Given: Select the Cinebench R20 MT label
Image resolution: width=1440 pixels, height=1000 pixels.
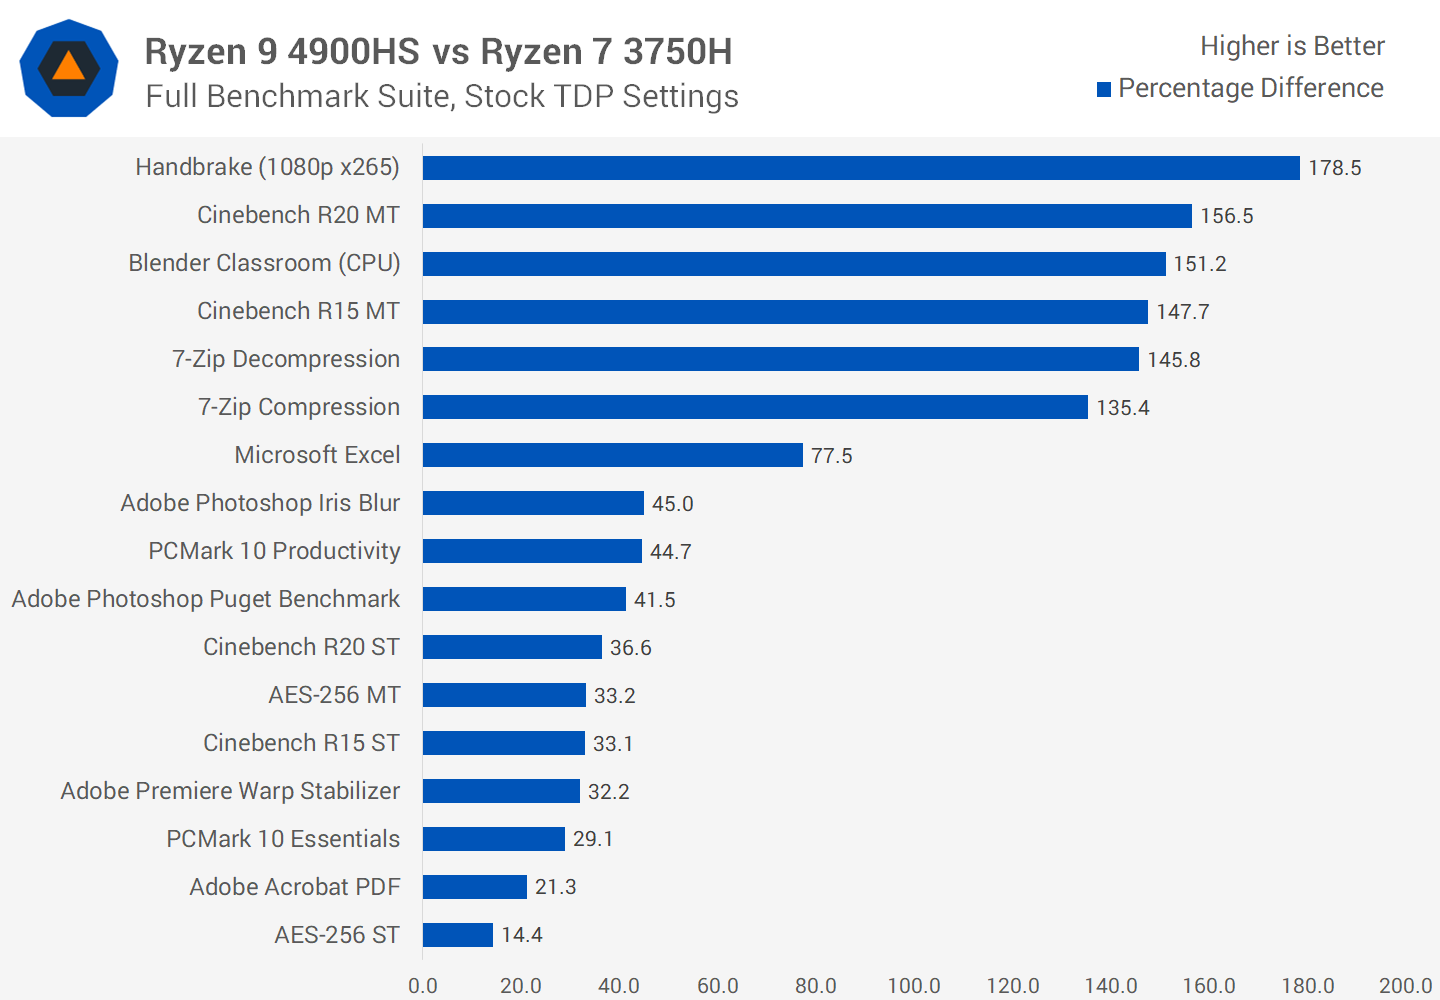Looking at the screenshot, I should [298, 215].
